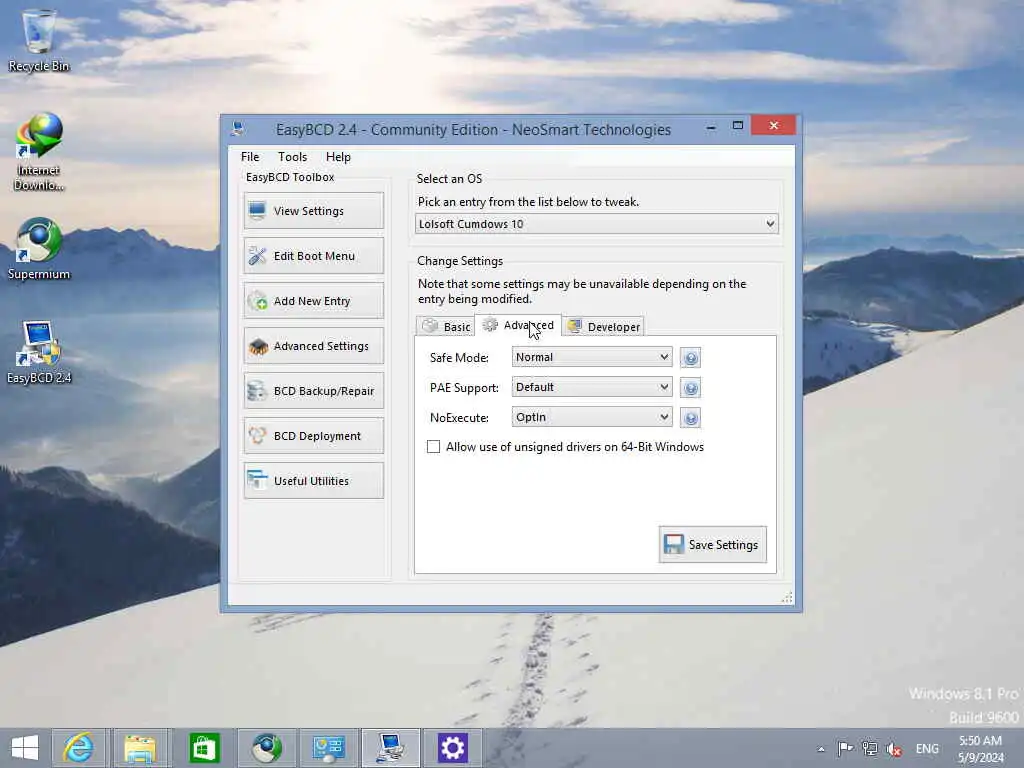Click the NoExecute help icon
Viewport: 1024px width, 768px height.
pyautogui.click(x=690, y=418)
